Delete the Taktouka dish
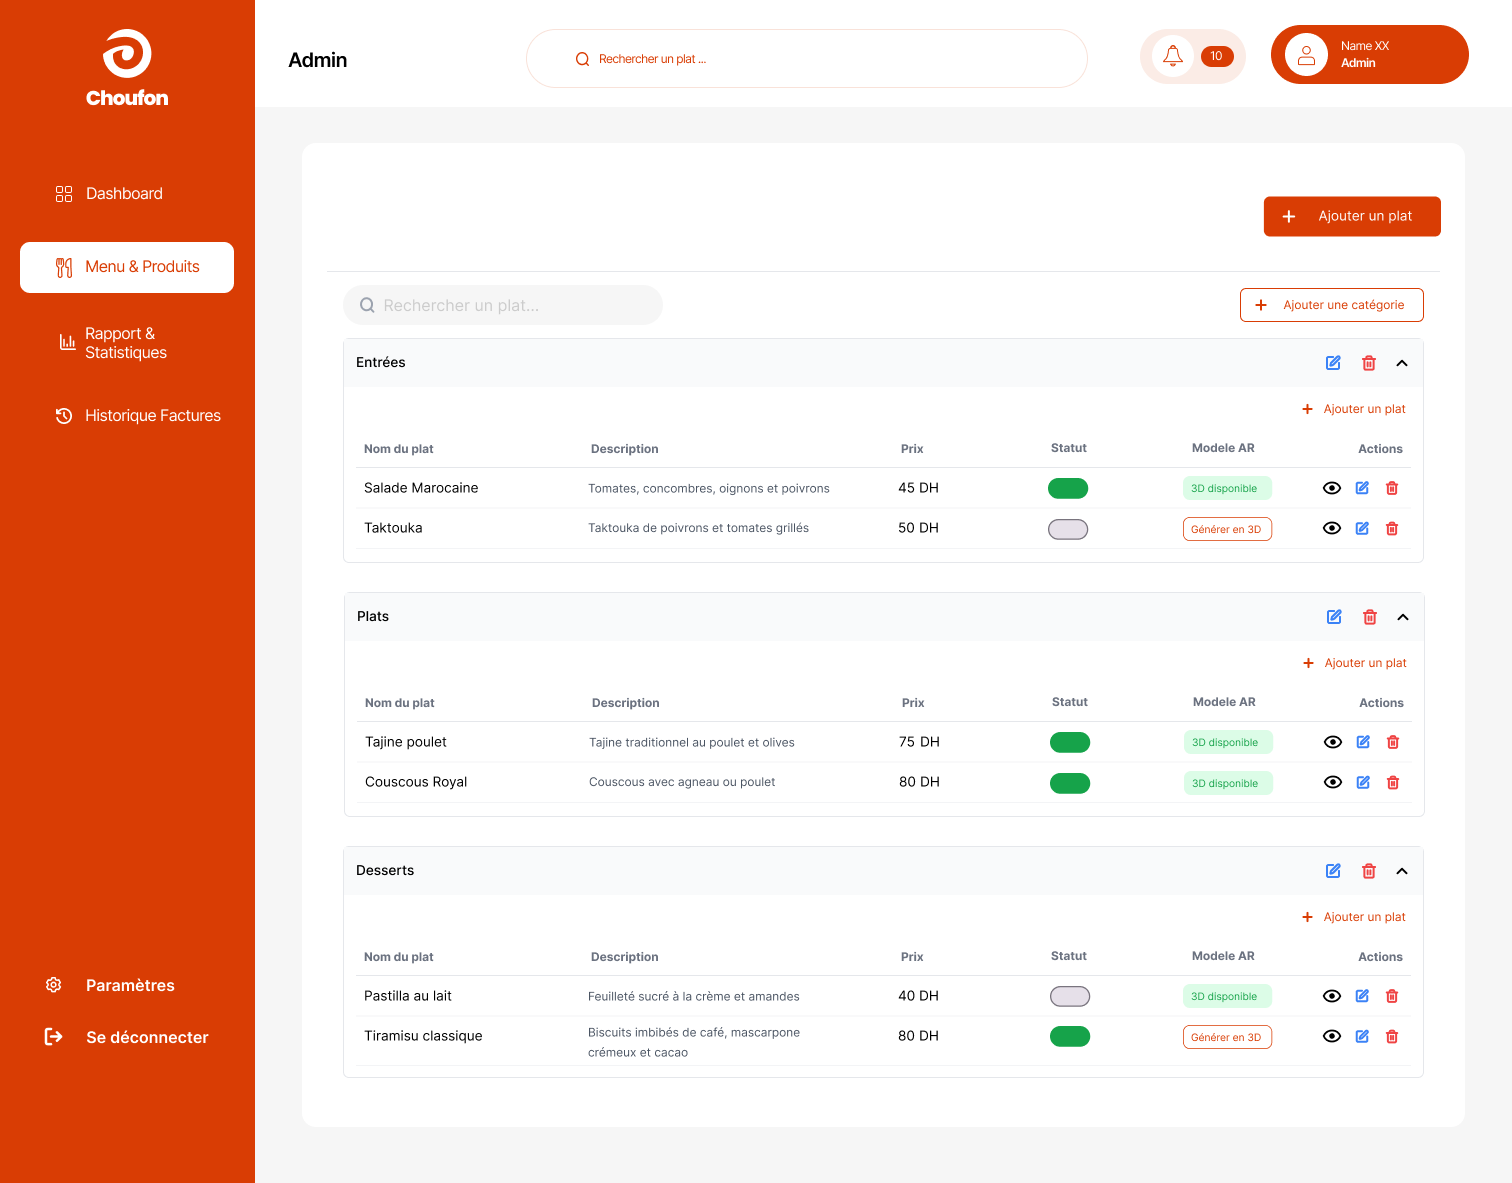 click(x=1392, y=528)
